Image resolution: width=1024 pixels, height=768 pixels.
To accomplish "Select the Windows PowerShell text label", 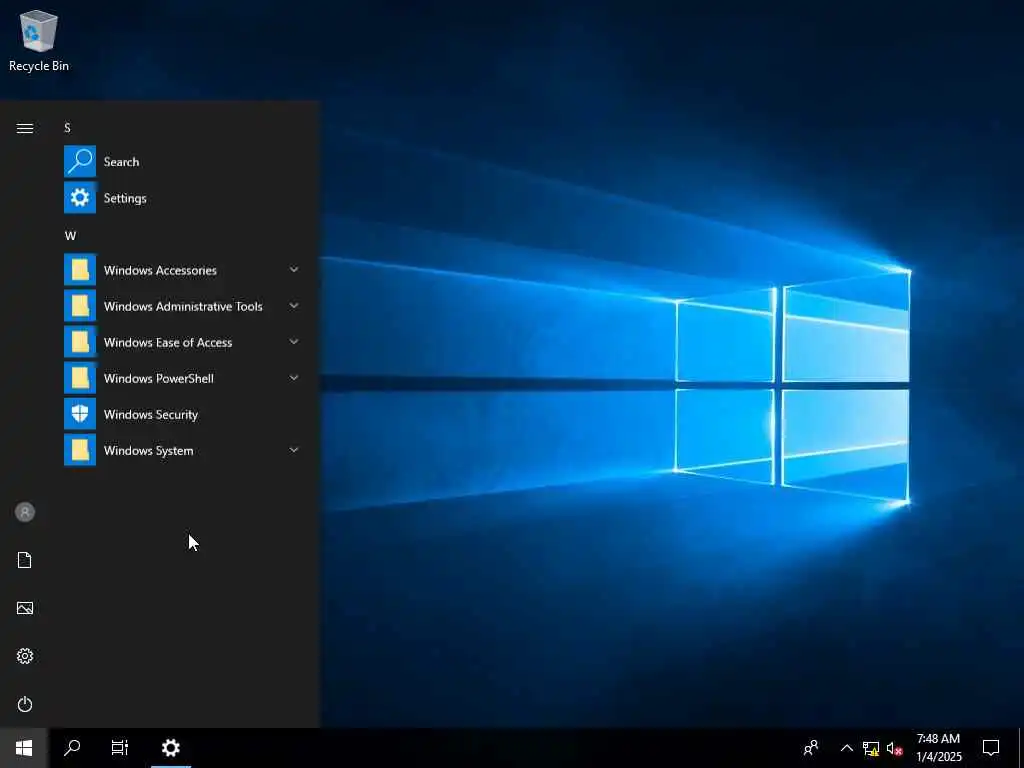I will [159, 378].
